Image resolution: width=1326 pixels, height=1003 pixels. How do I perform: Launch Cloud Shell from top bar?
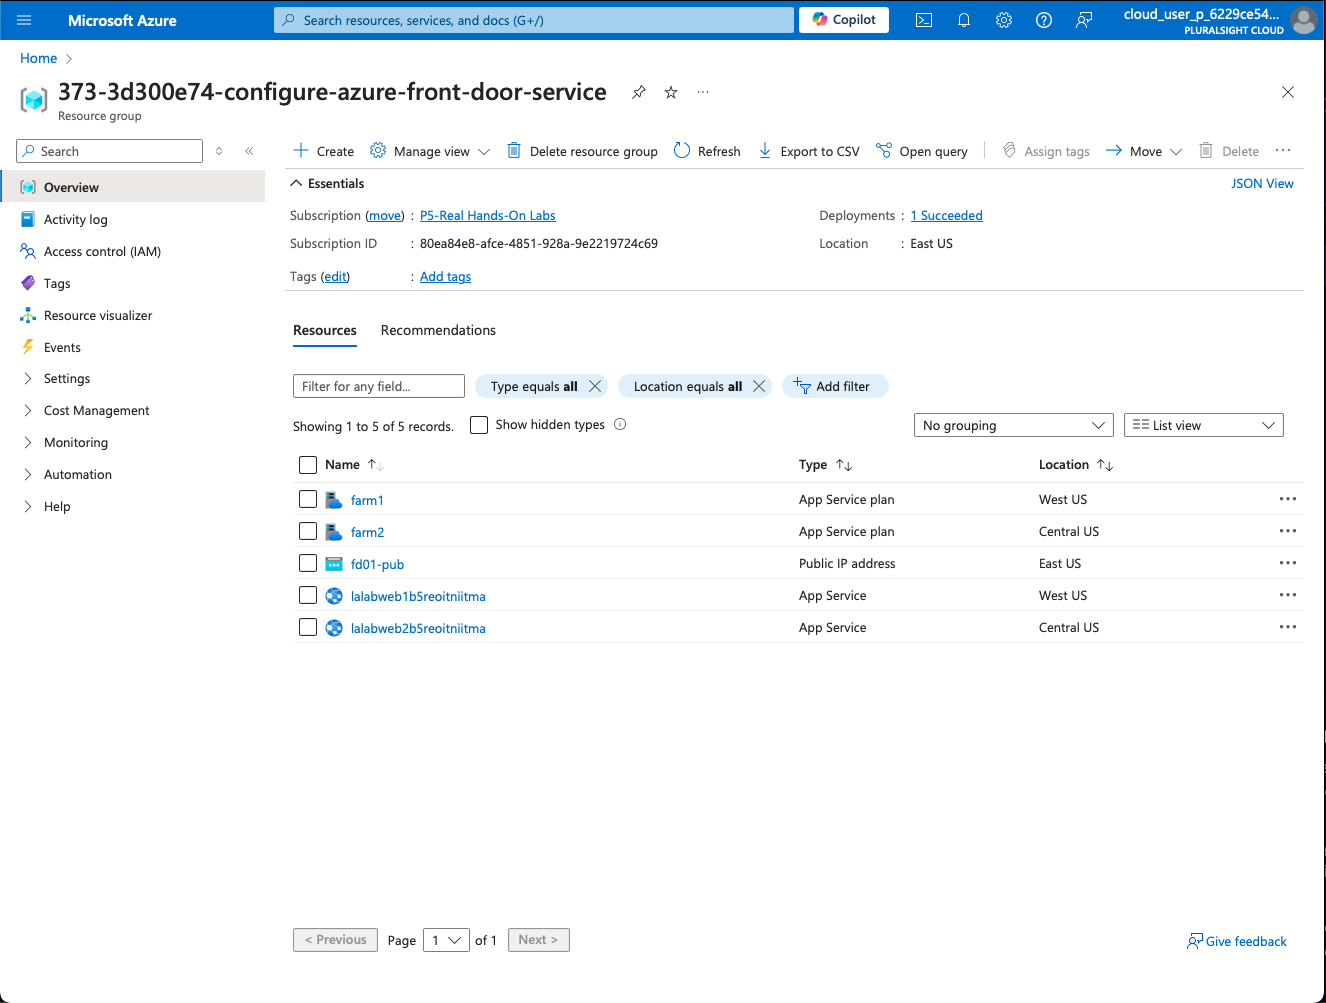[x=924, y=20]
